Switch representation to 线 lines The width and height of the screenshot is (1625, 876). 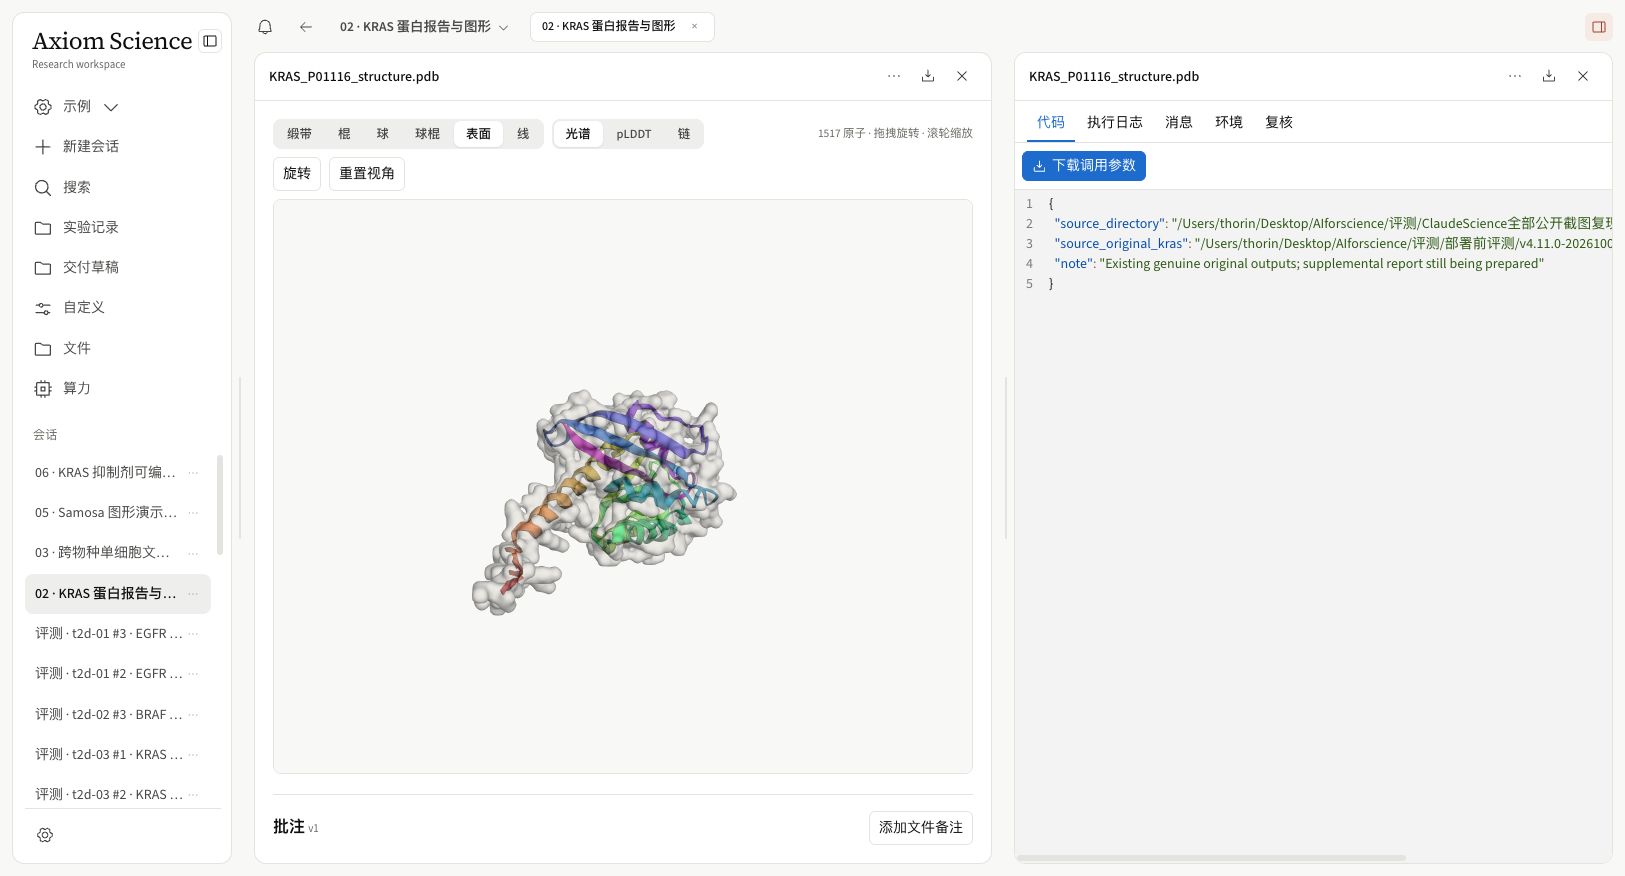tap(523, 134)
